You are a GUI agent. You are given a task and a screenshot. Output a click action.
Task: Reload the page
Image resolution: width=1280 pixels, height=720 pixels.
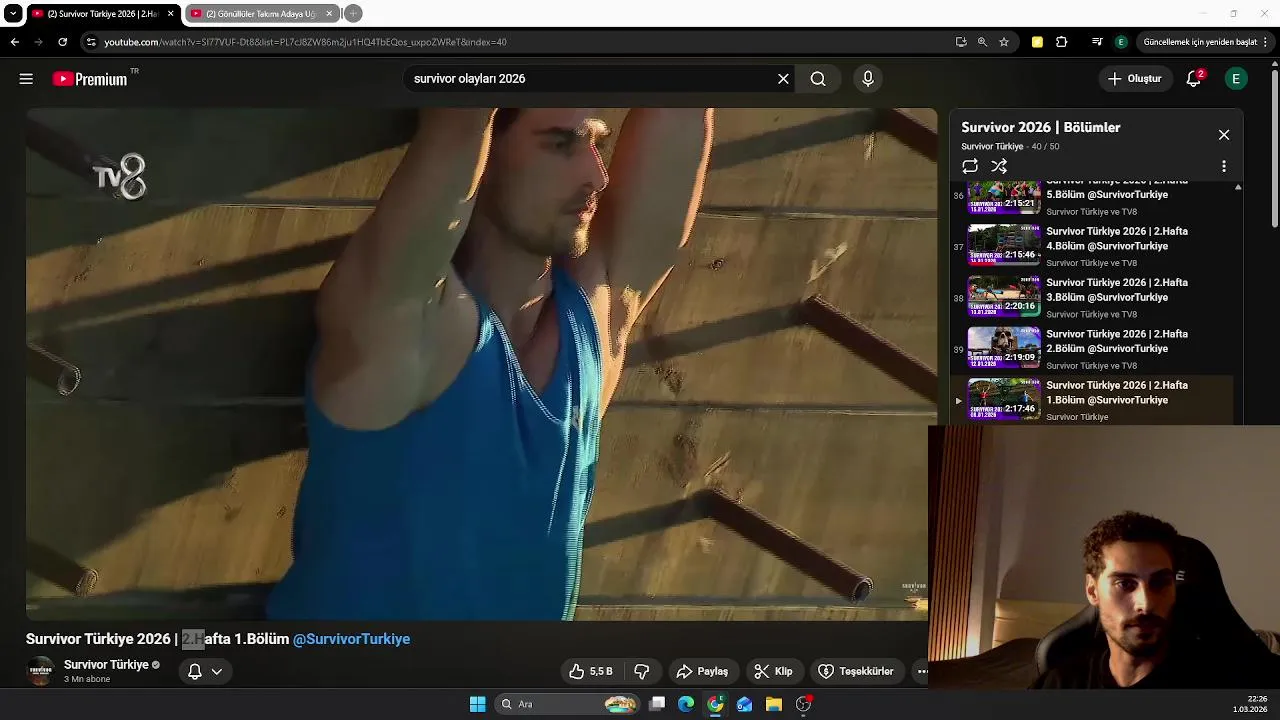(62, 42)
